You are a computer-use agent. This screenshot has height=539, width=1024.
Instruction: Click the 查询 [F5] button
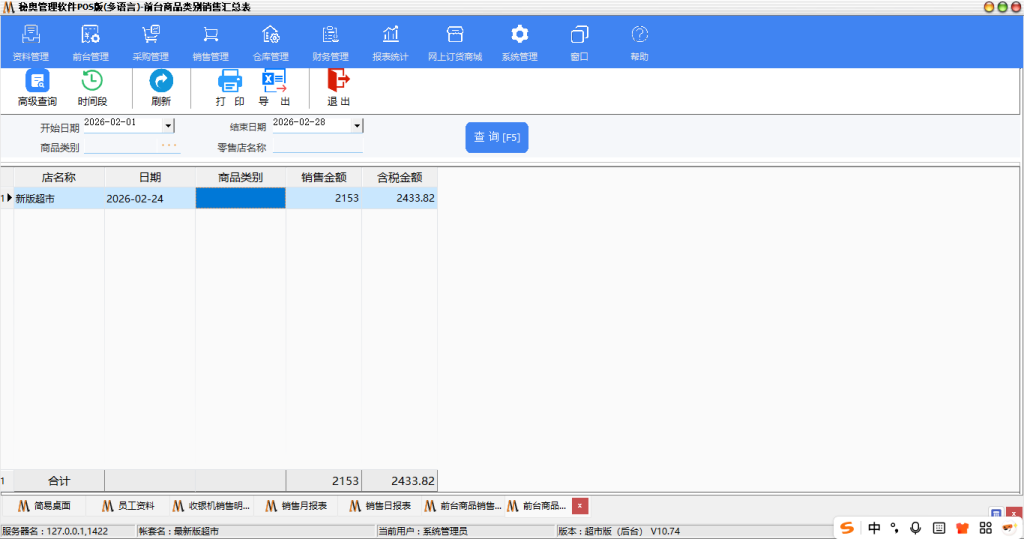(x=496, y=137)
